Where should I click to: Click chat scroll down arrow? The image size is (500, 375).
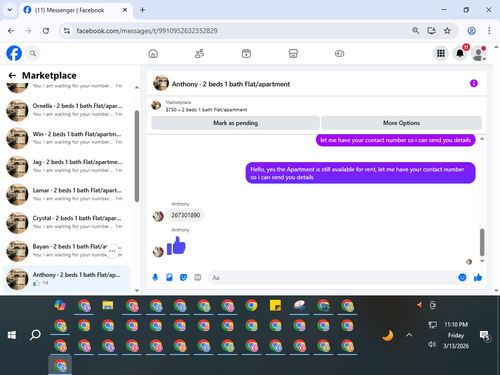tap(482, 261)
